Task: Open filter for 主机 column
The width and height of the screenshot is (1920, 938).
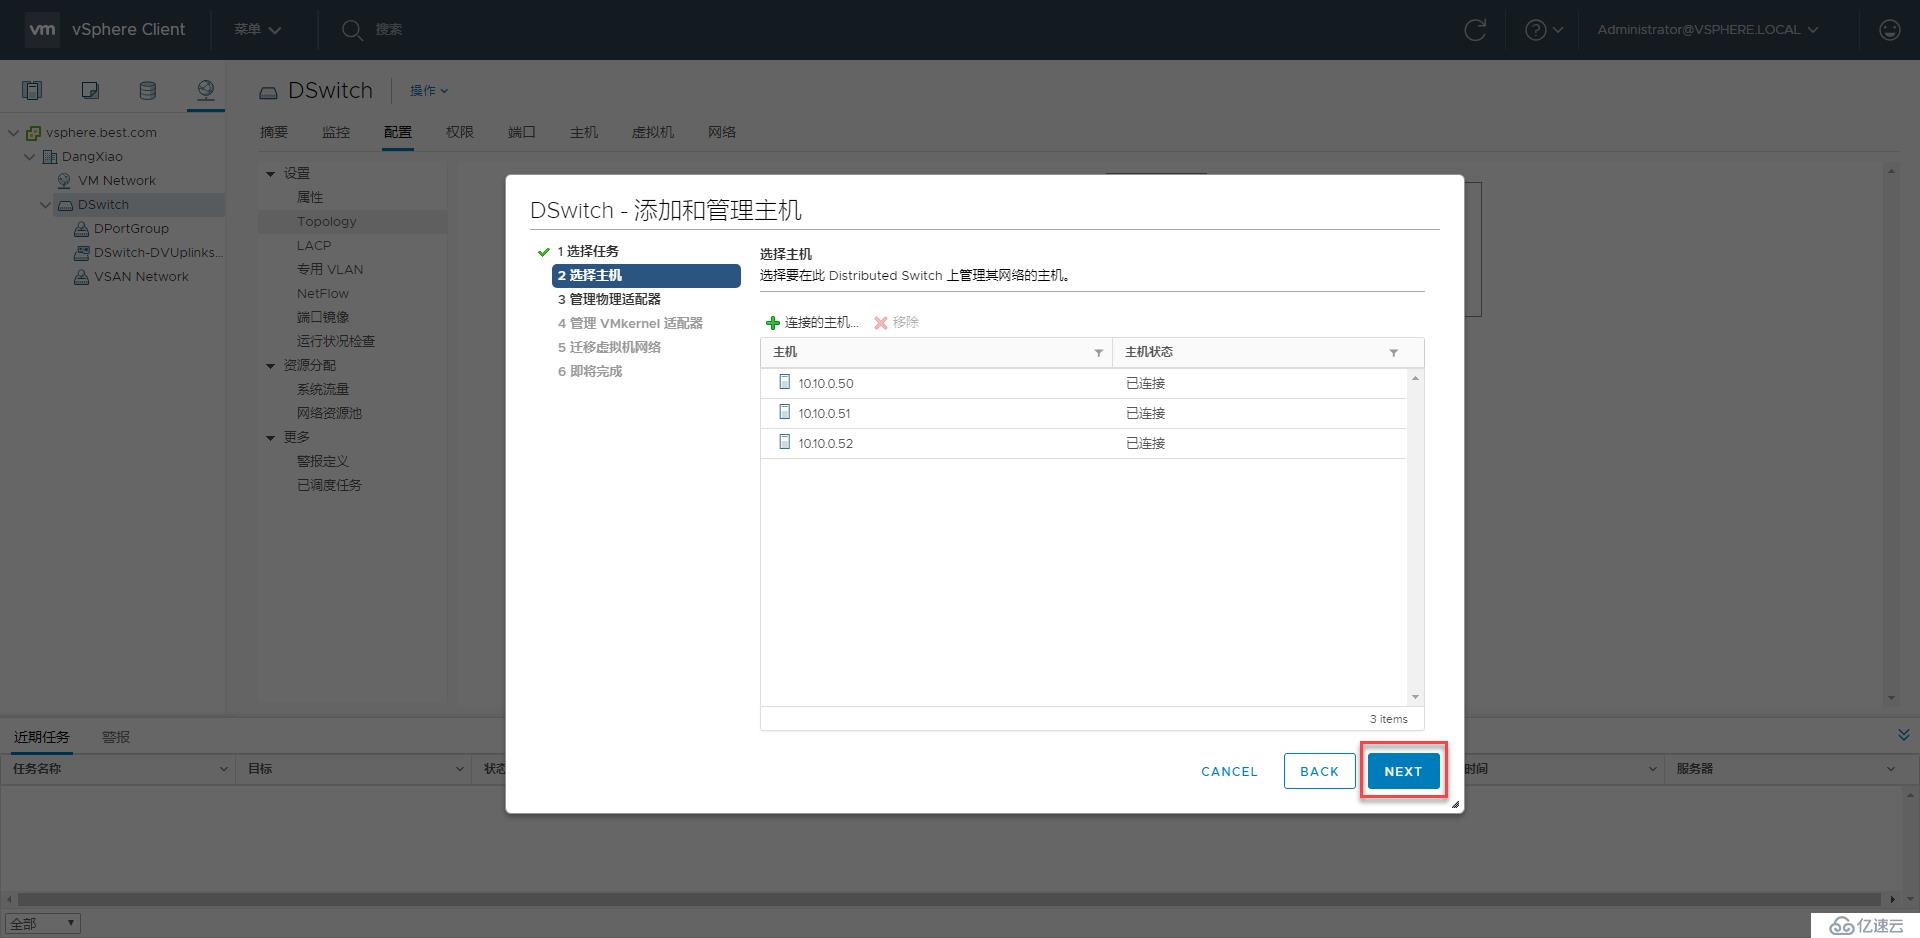Action: [1098, 353]
